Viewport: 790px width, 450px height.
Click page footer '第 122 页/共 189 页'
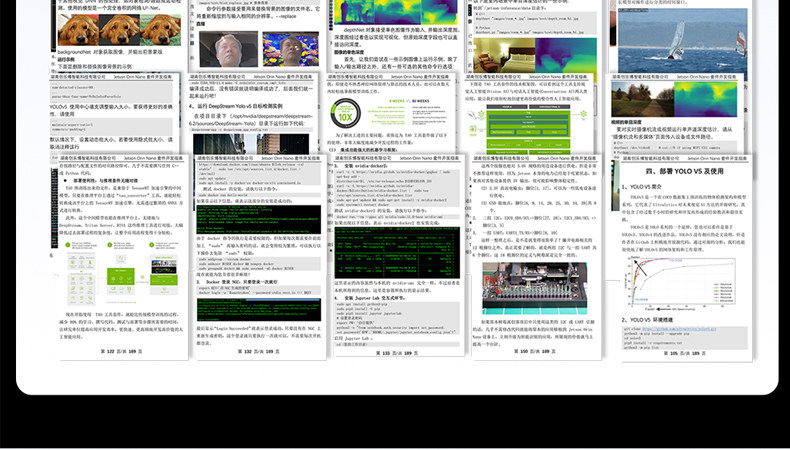pyautogui.click(x=121, y=351)
